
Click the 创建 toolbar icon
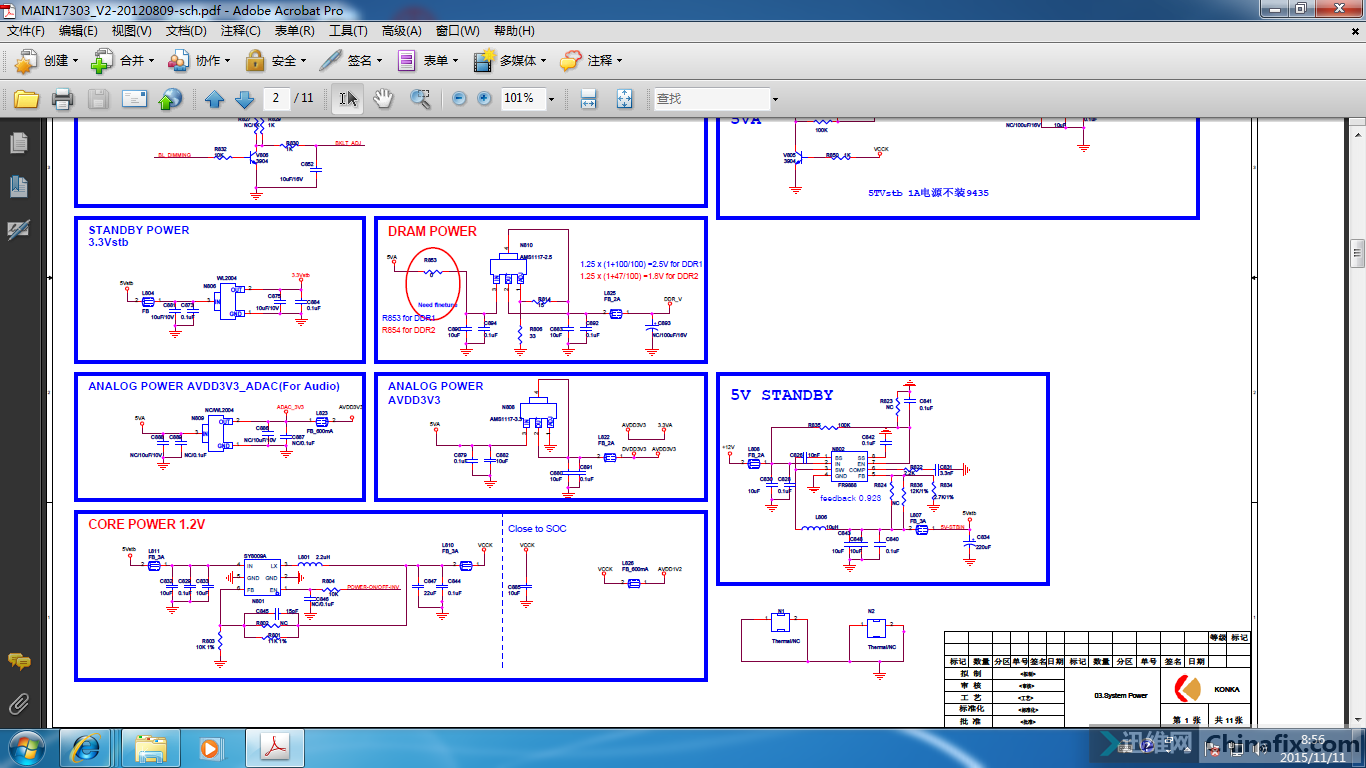click(25, 61)
